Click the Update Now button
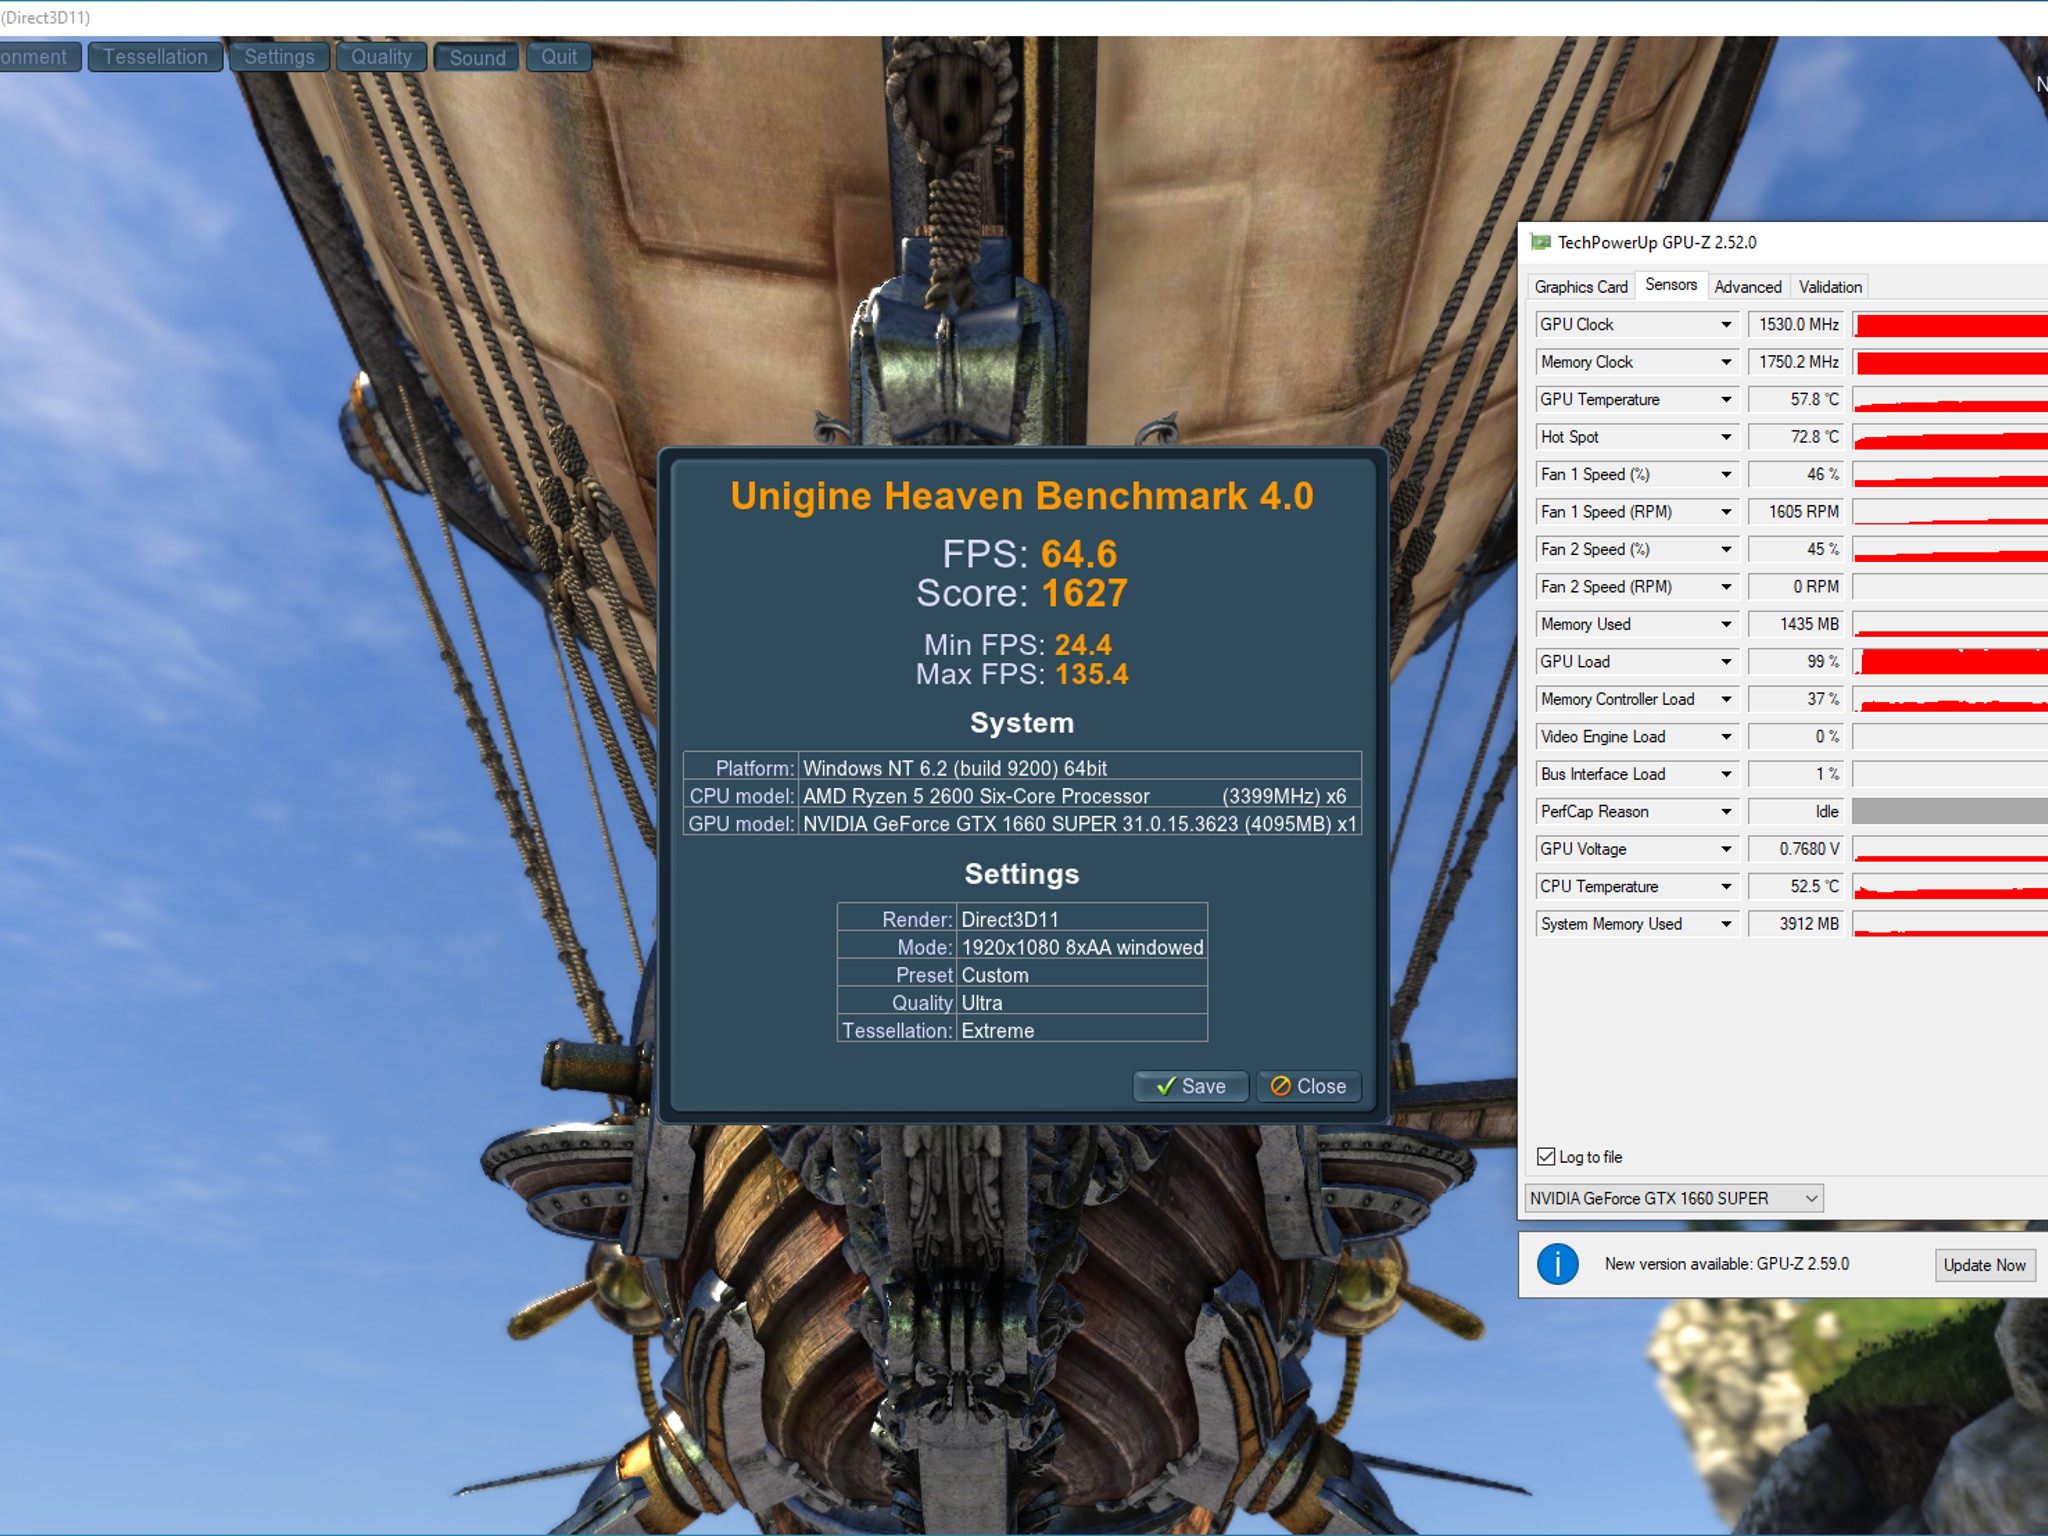The height and width of the screenshot is (1536, 2048). 1984,1265
